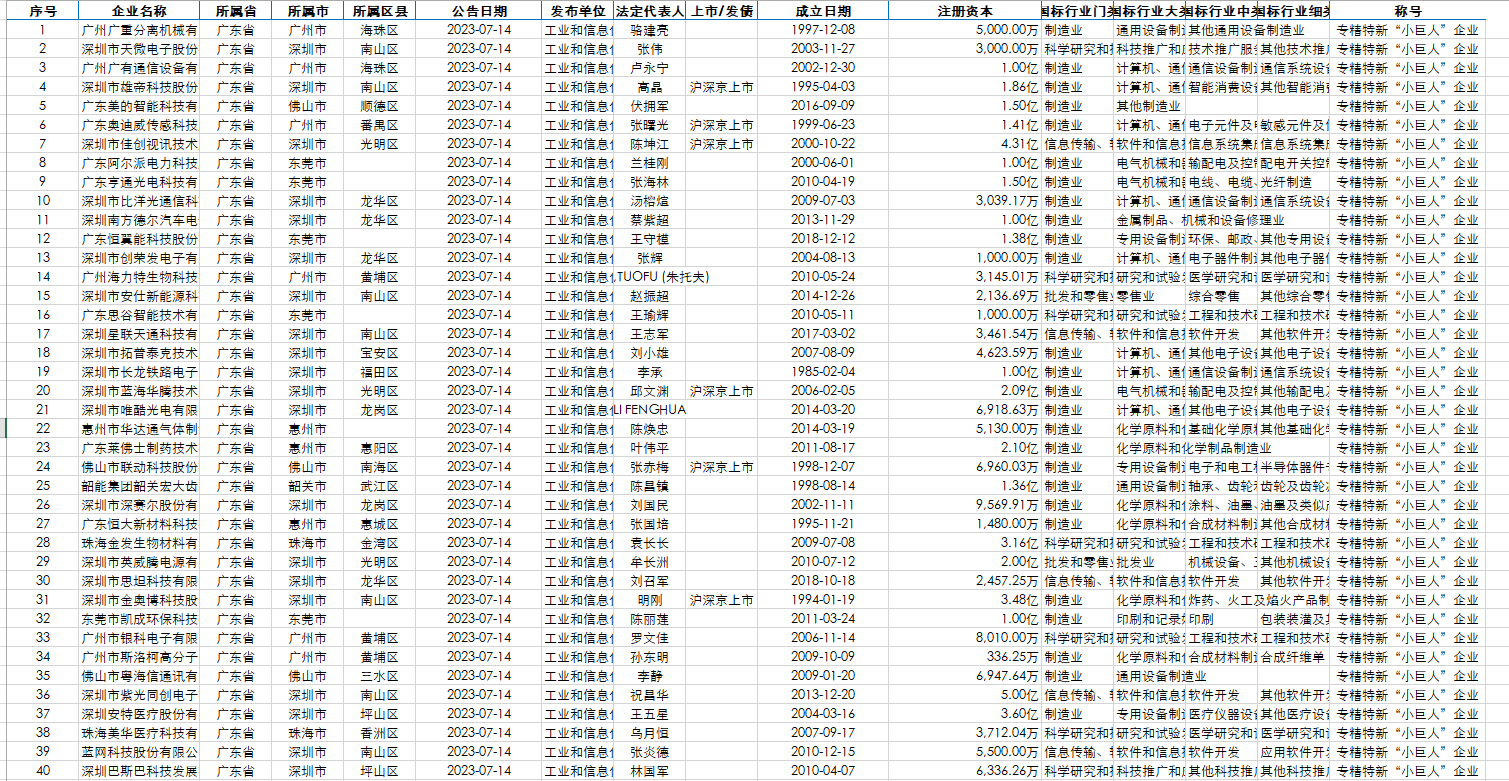The image size is (1509, 781).
Task: Select founding date 1994-01-19
Action: 824,600
